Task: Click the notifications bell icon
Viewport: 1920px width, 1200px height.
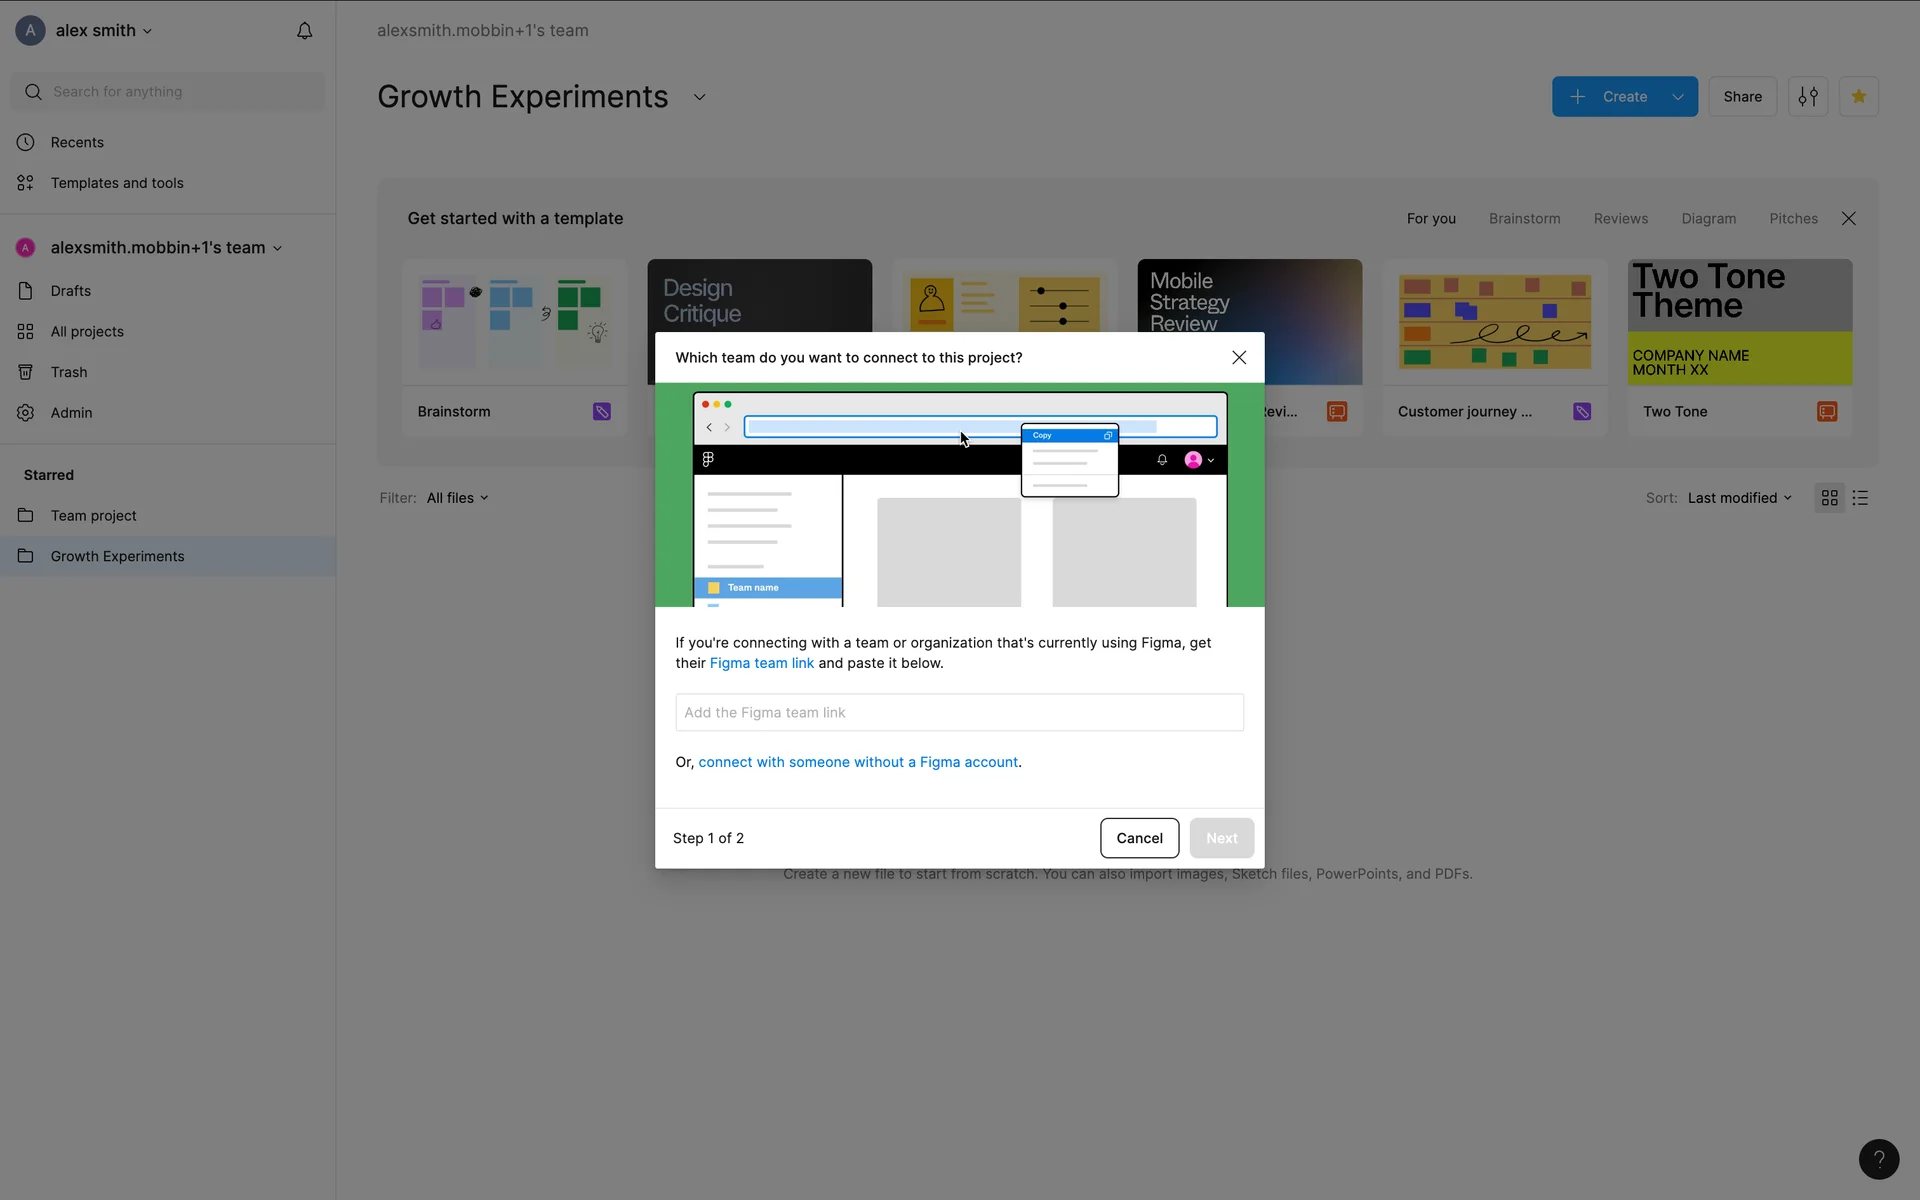Action: coord(304,31)
